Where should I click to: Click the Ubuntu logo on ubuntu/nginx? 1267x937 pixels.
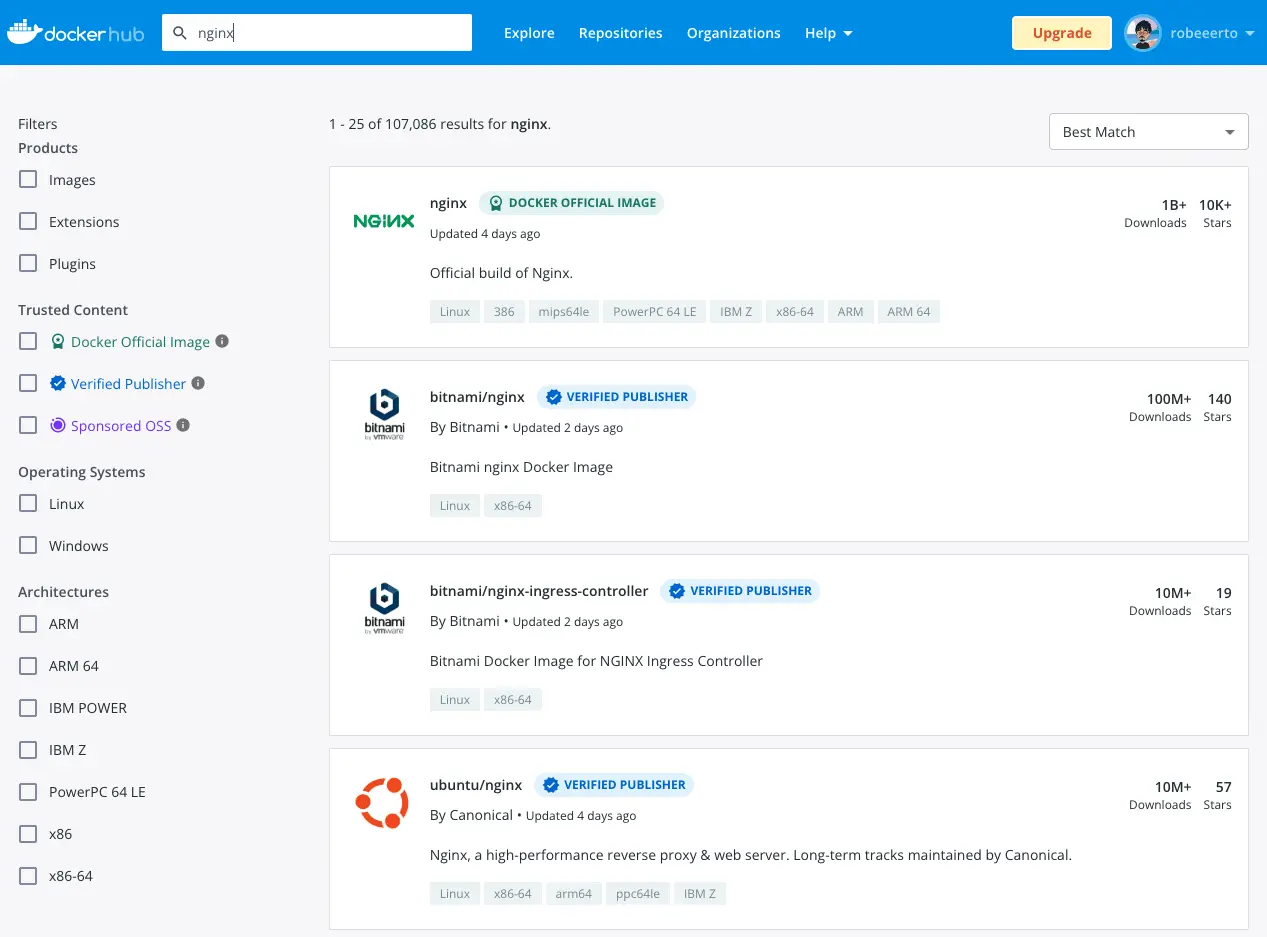[x=382, y=802]
